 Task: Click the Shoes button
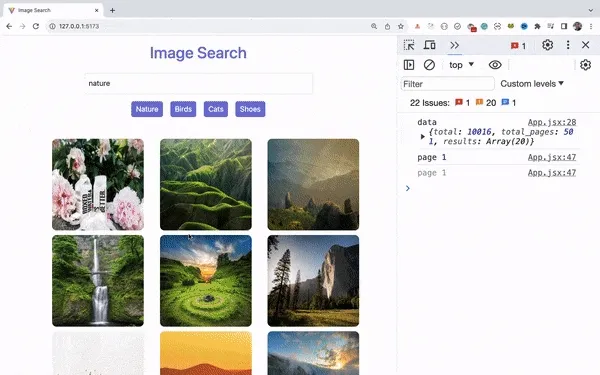pos(250,109)
